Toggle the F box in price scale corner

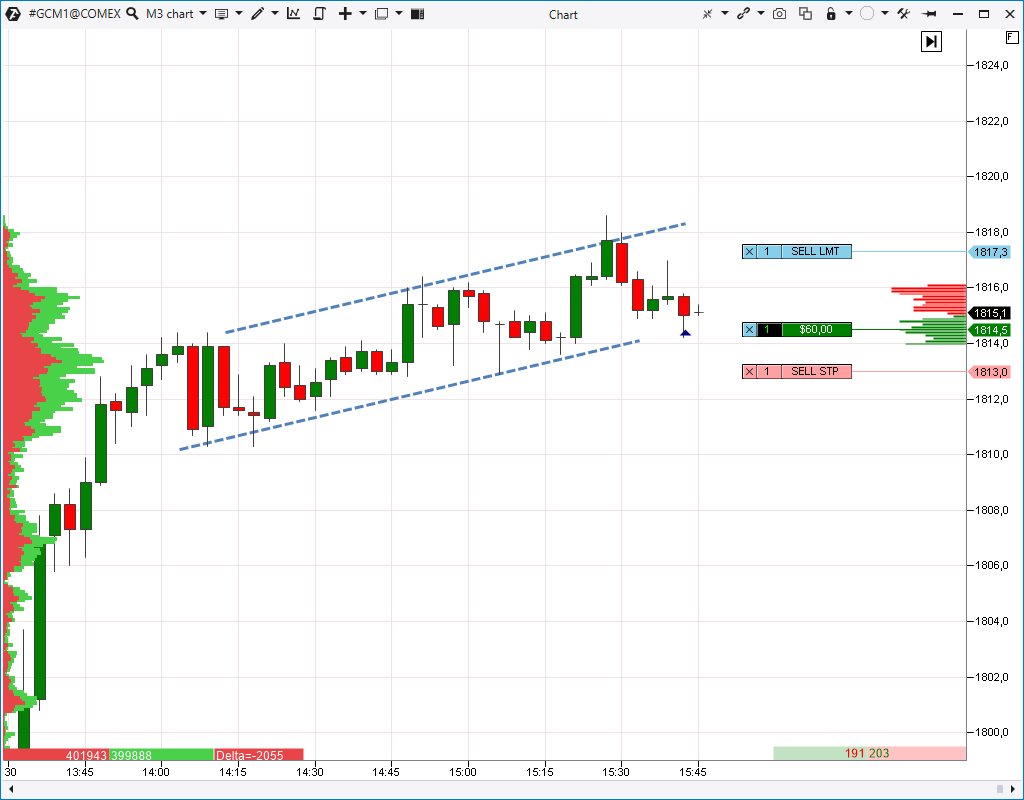(x=1012, y=38)
